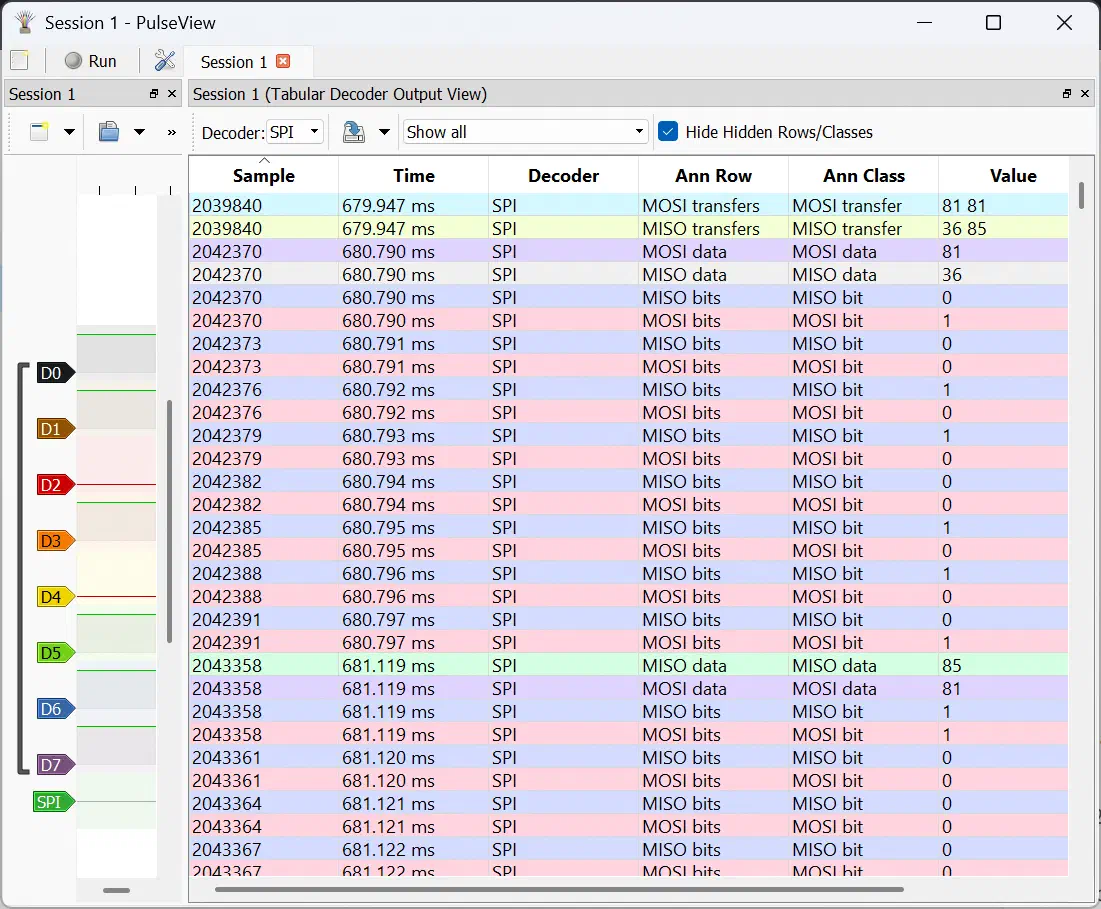Image resolution: width=1101 pixels, height=909 pixels.
Task: Click the new view icon in Session toolbar
Action: coord(39,131)
